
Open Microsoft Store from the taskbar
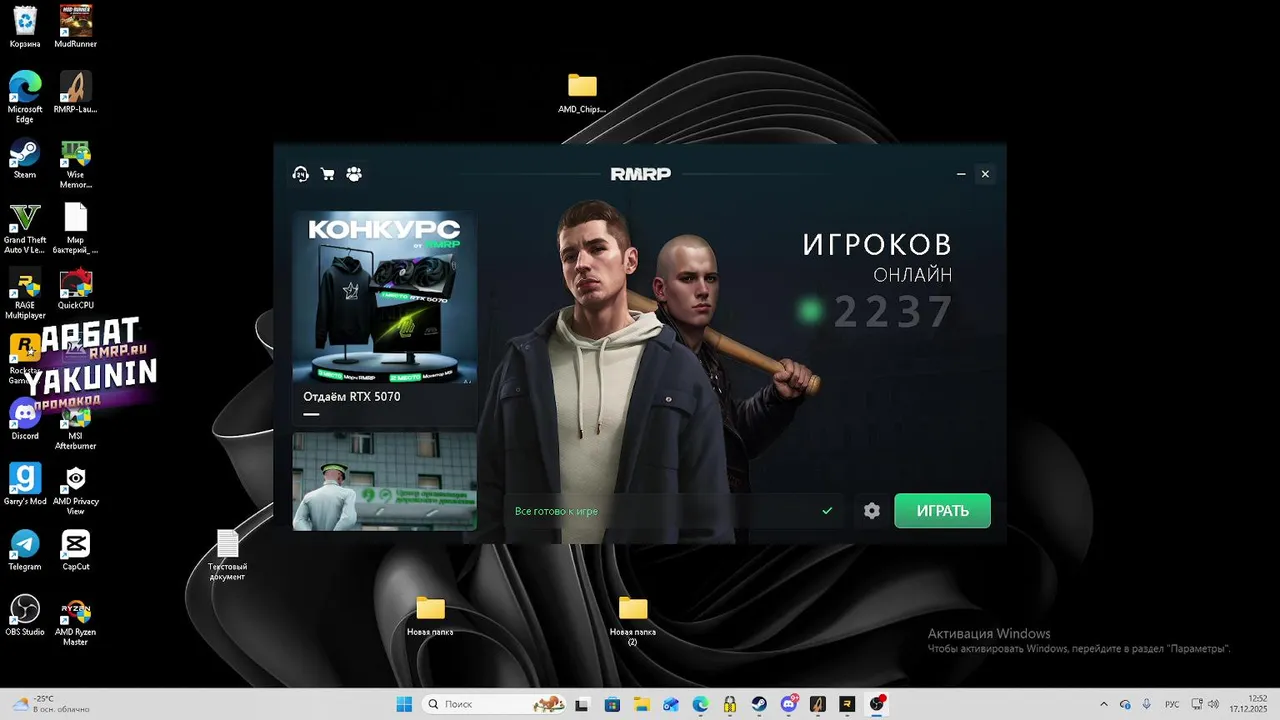(612, 704)
